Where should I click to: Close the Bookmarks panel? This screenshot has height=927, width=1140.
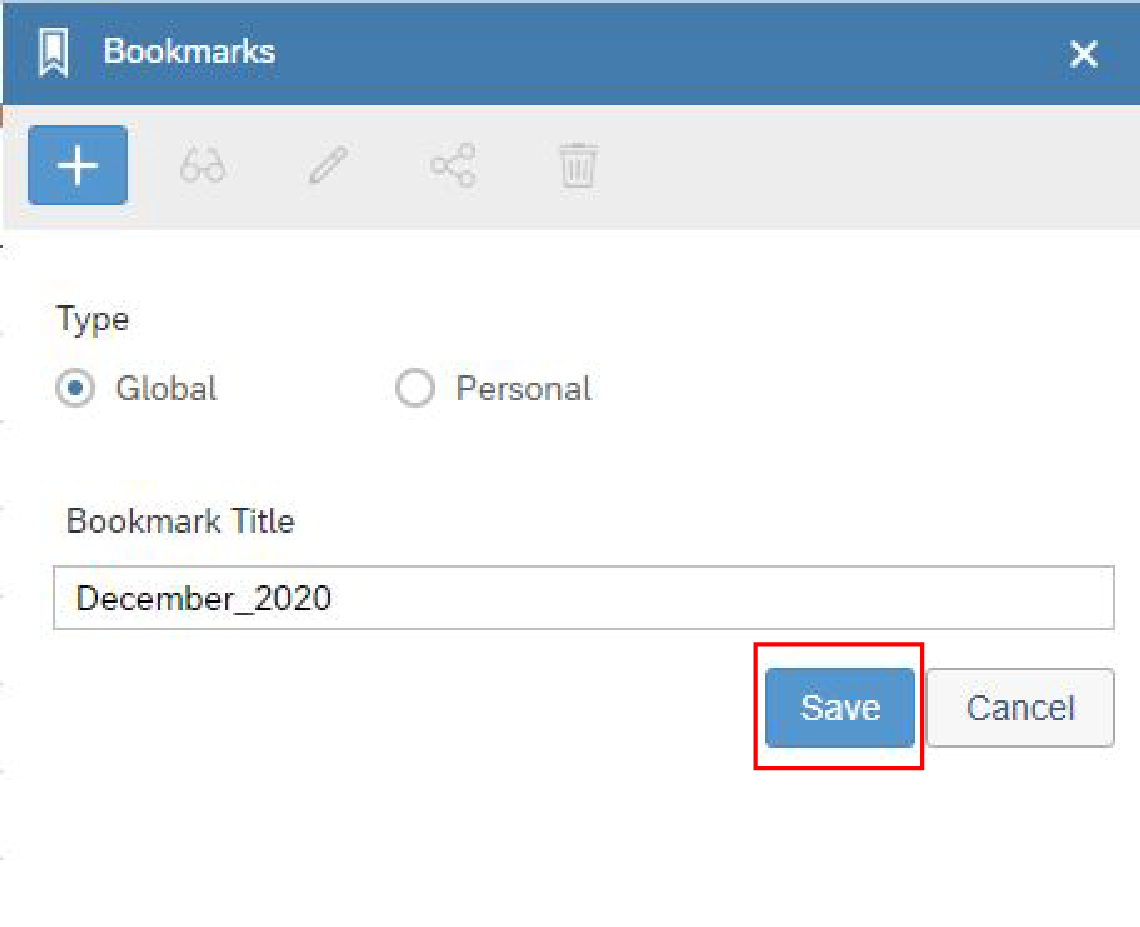(1083, 54)
